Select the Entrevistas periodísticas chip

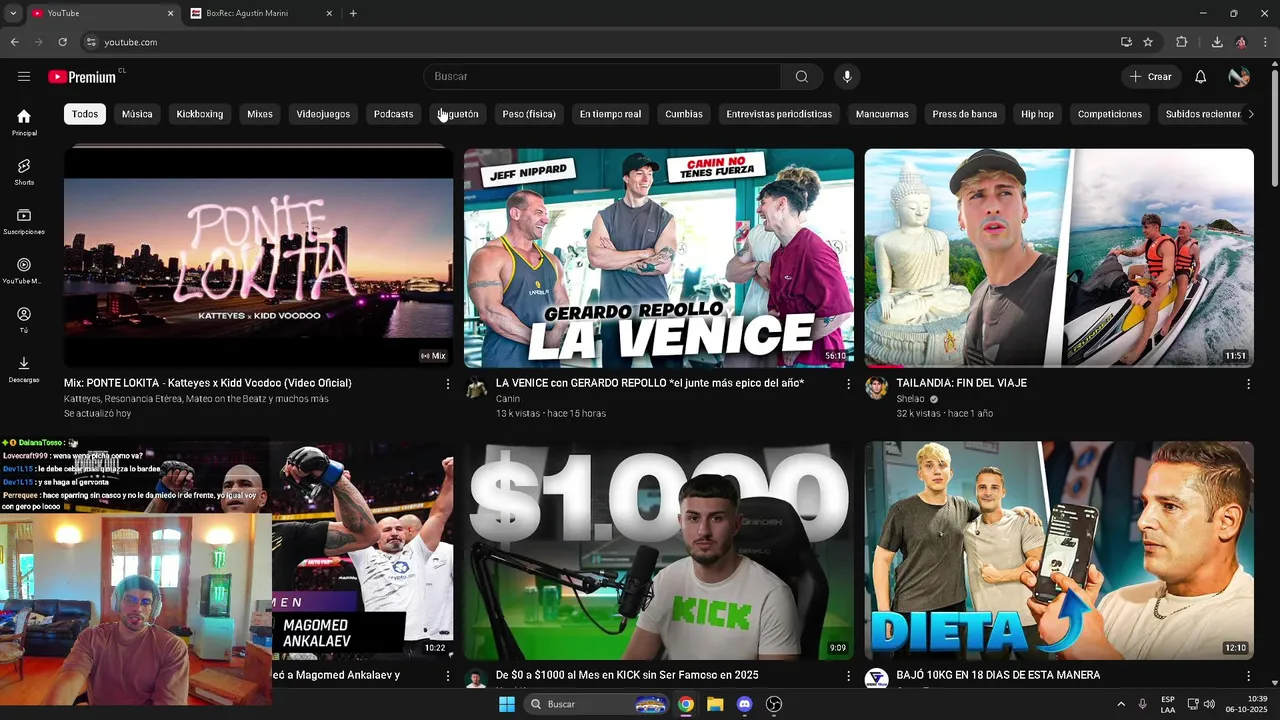click(779, 114)
